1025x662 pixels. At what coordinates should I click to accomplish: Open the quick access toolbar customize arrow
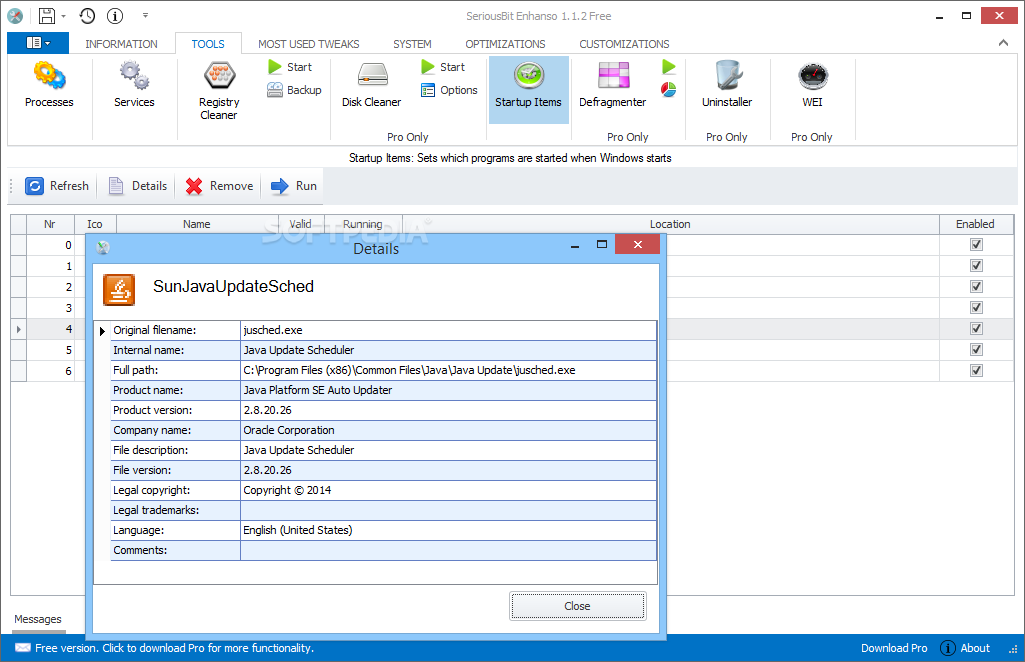(145, 16)
